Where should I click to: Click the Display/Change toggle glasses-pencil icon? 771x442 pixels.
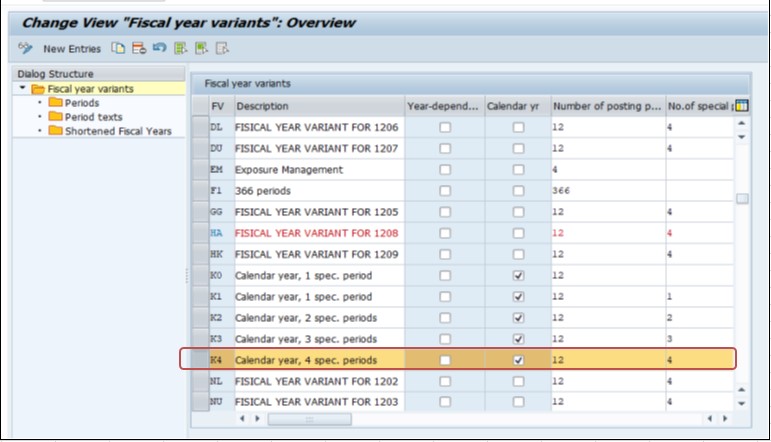pos(25,48)
